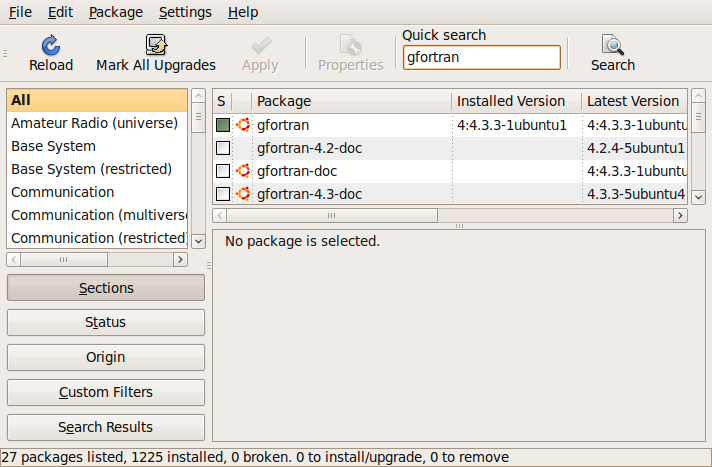
Task: Focus the Quick search input field
Action: (481, 58)
